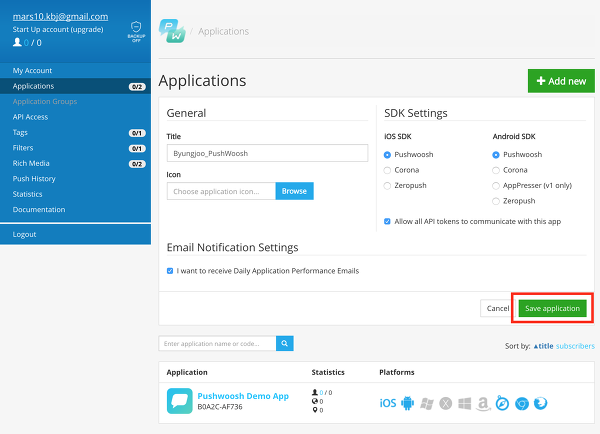Choose AppPresser (v1 only) Android SDK

(x=496, y=186)
